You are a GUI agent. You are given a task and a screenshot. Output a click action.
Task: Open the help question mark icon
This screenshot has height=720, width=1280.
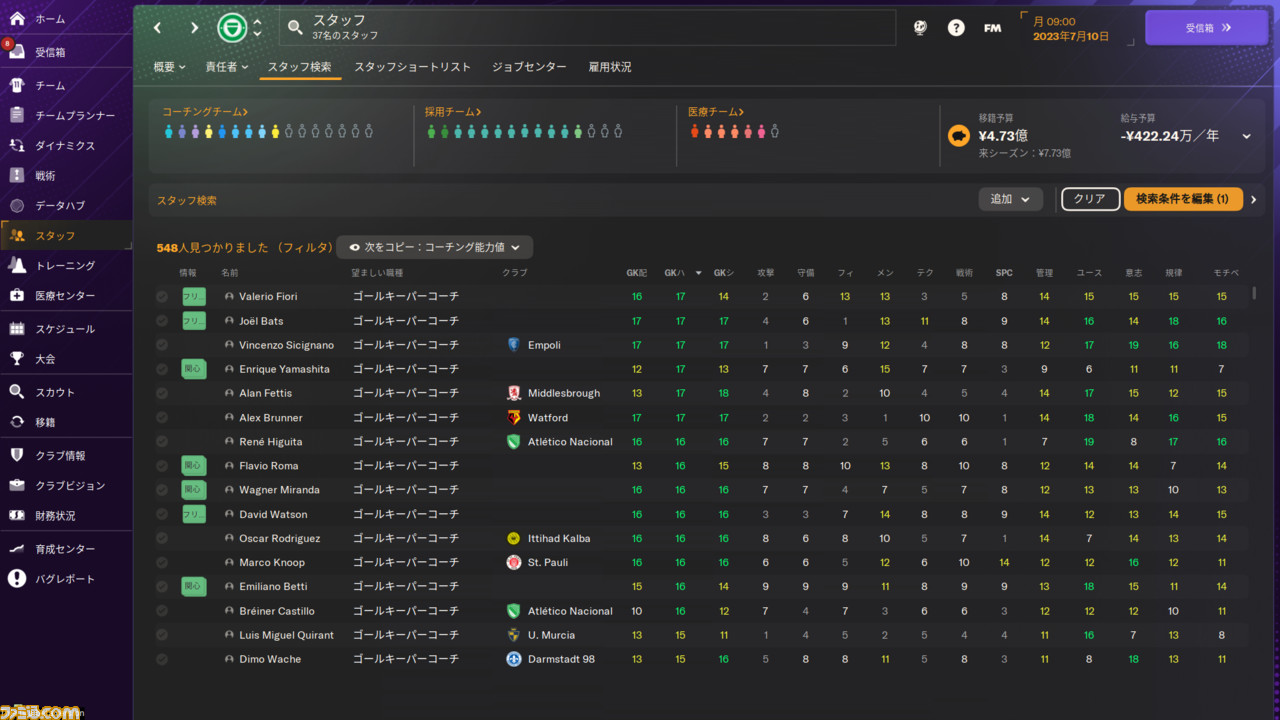956,28
